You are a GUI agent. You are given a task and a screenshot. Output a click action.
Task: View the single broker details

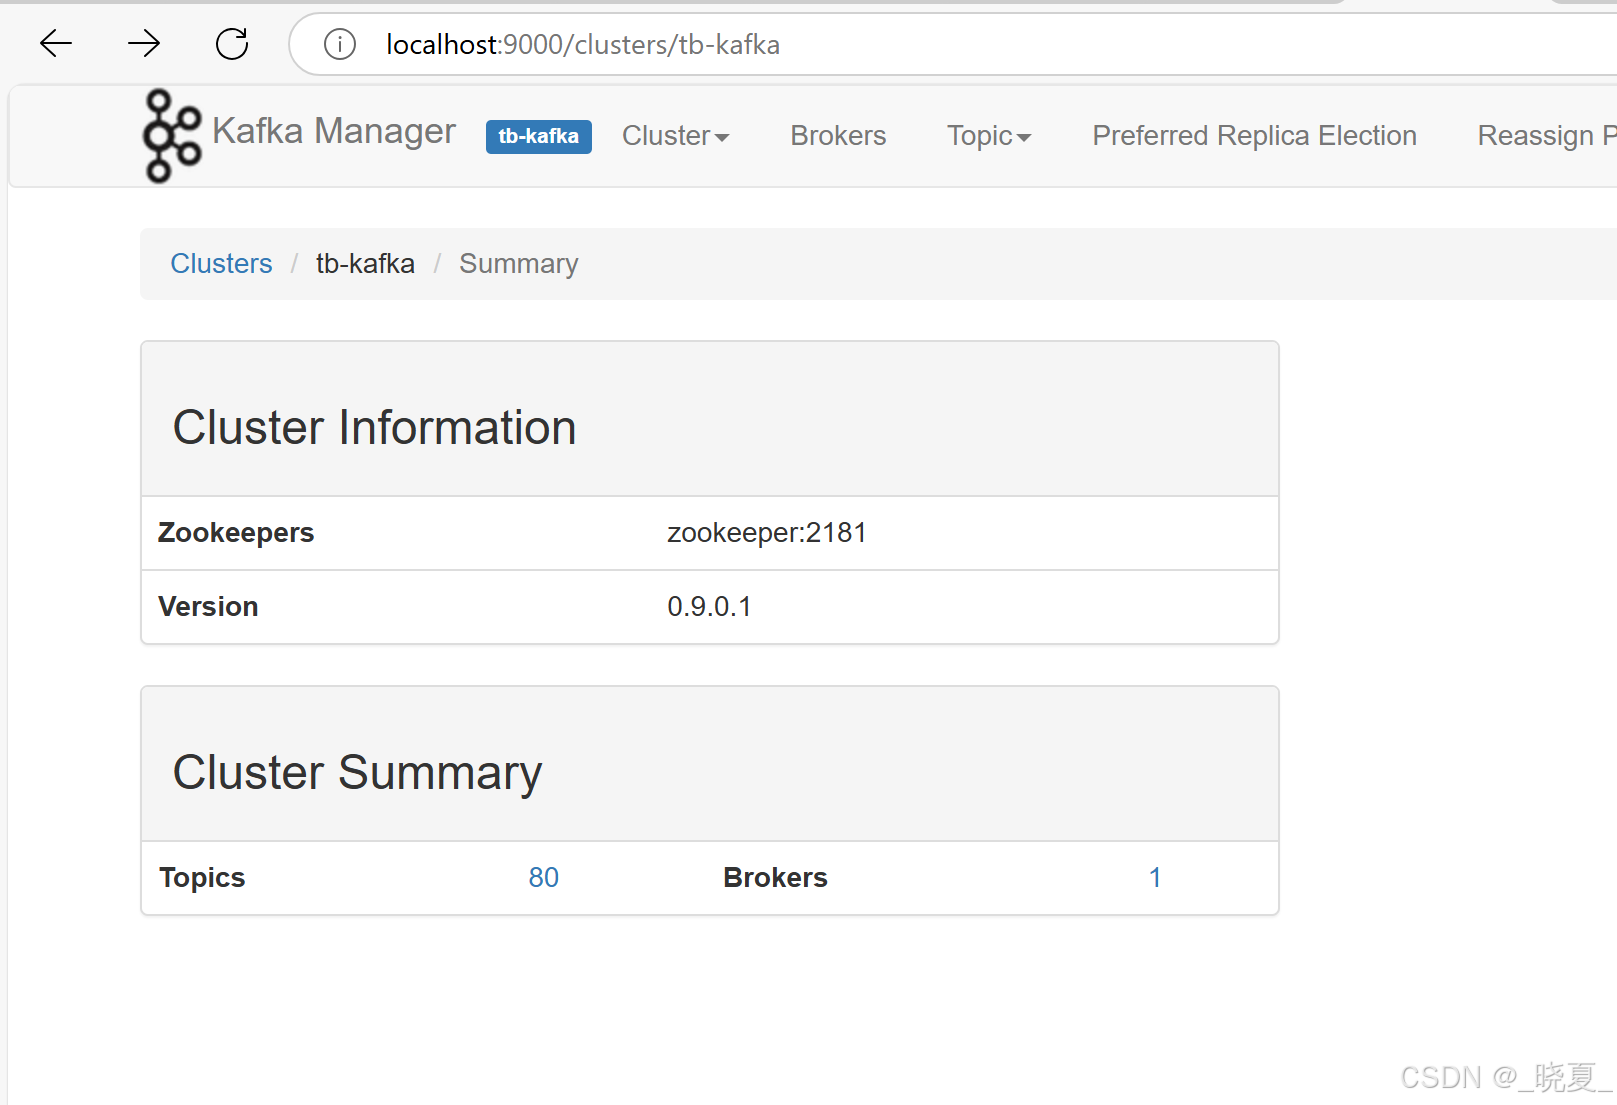pyautogui.click(x=1155, y=877)
